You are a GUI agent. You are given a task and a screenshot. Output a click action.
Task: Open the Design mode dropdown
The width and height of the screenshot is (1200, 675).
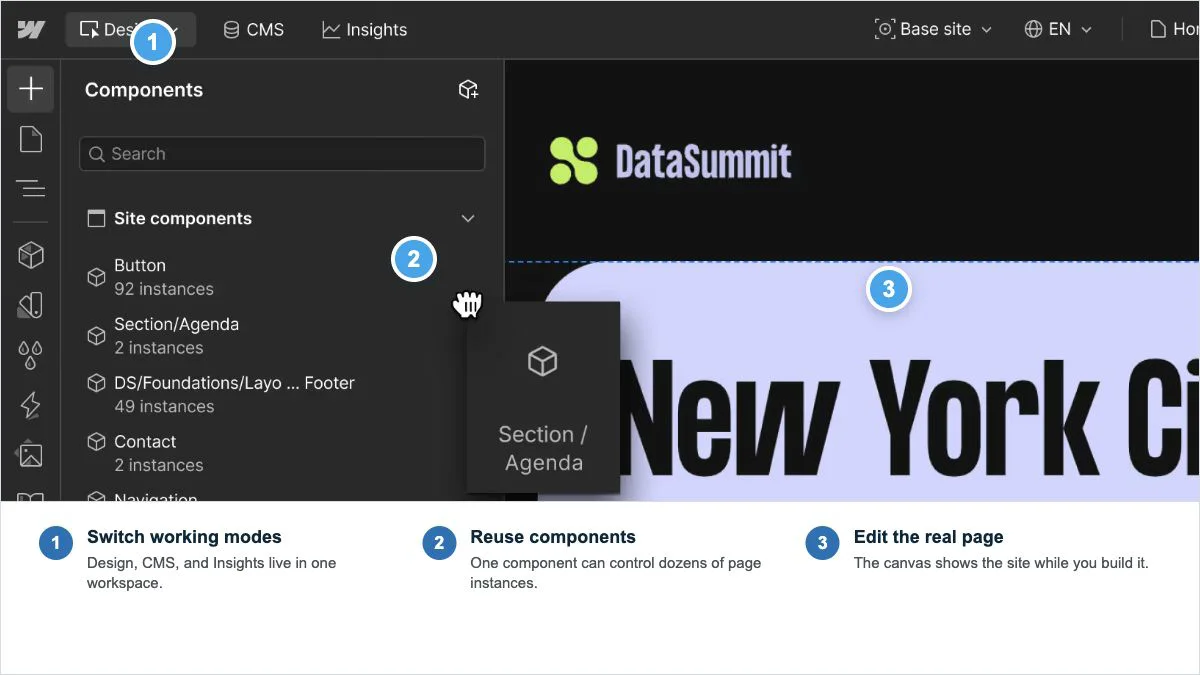pos(130,29)
